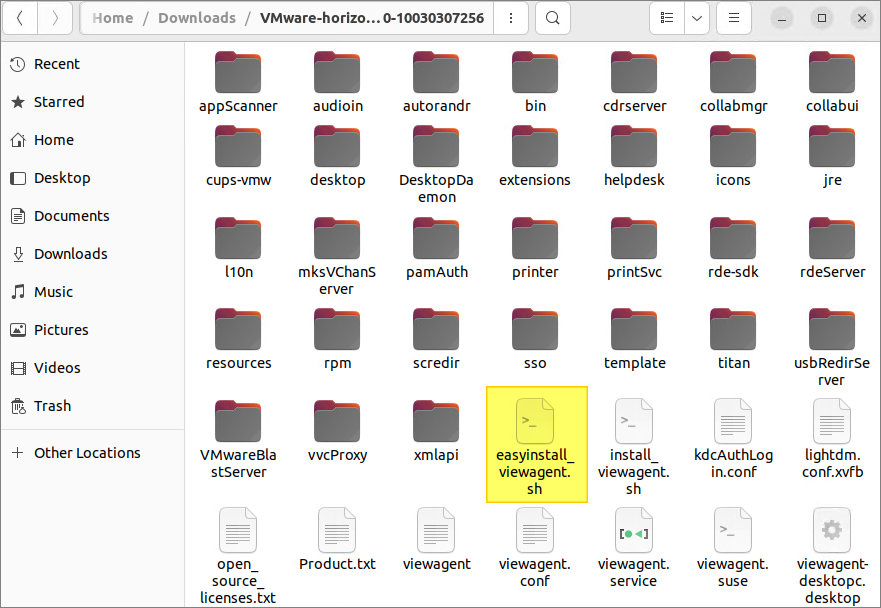Open Other Locations in the sidebar
881x608 pixels.
click(x=87, y=453)
